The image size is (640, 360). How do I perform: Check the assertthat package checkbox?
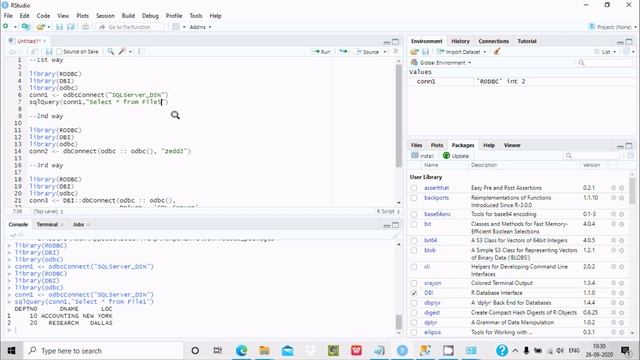point(414,188)
